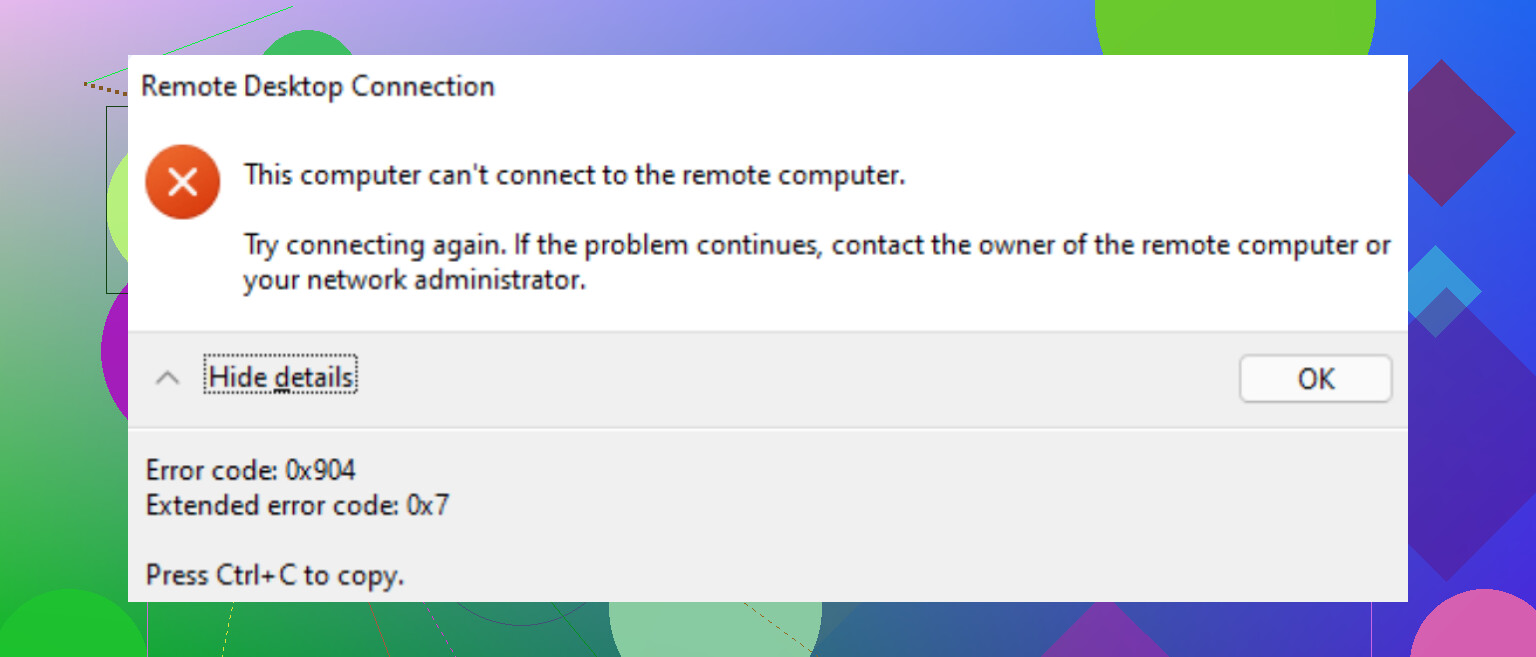Click the Press Ctrl+C to copy hint

tap(274, 575)
